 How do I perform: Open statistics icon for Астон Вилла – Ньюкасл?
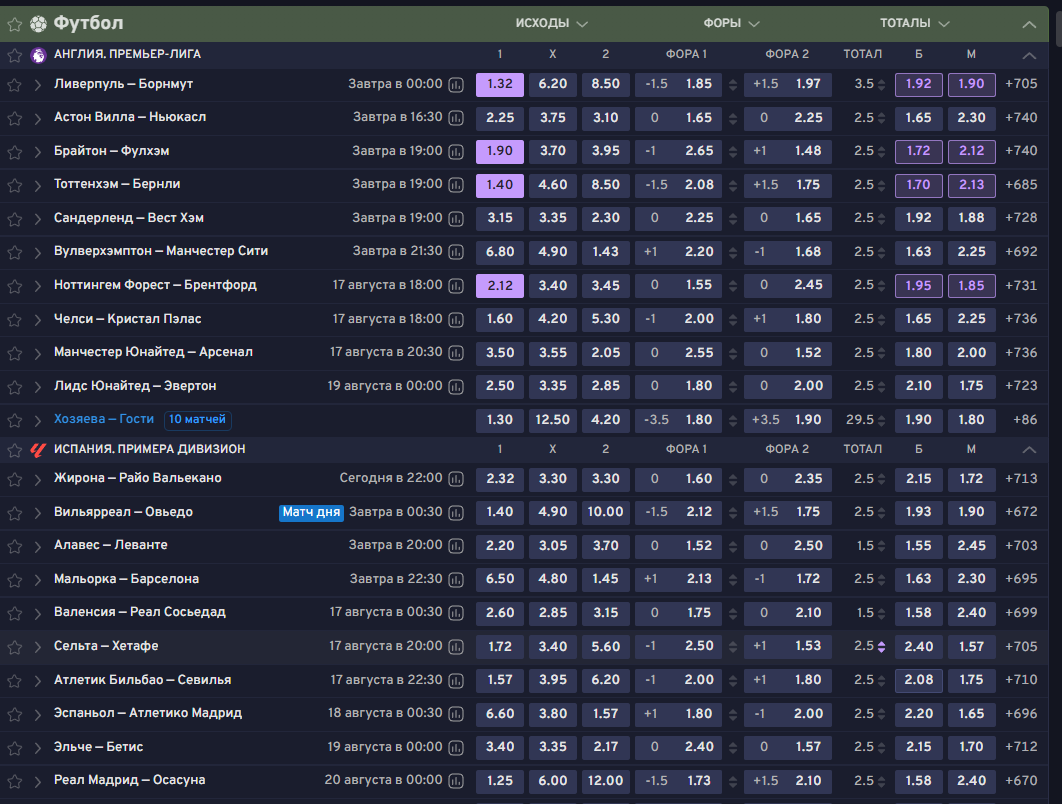[456, 118]
